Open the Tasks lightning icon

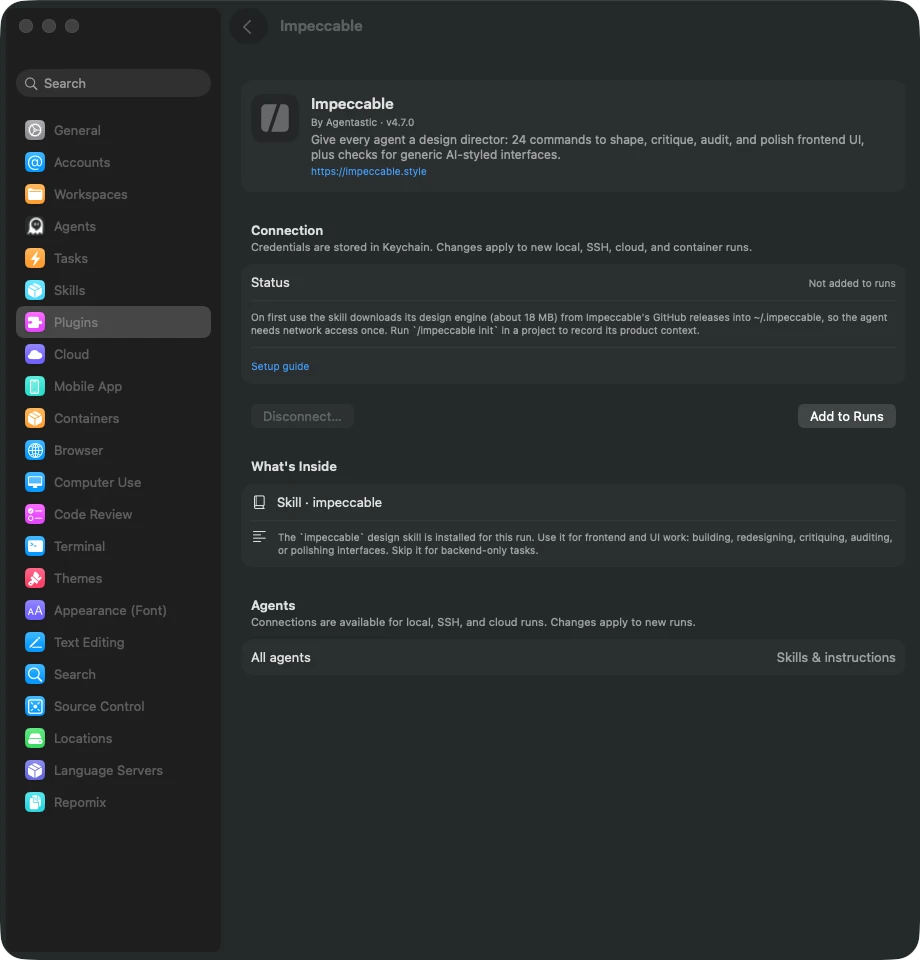(35, 258)
